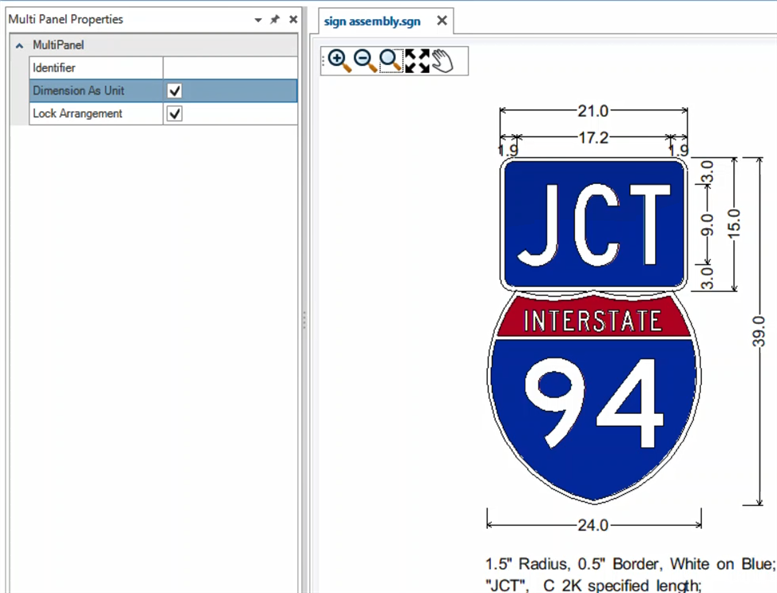Uncheck the Dimension As Unit checkbox
This screenshot has height=593, width=777.
pos(174,91)
